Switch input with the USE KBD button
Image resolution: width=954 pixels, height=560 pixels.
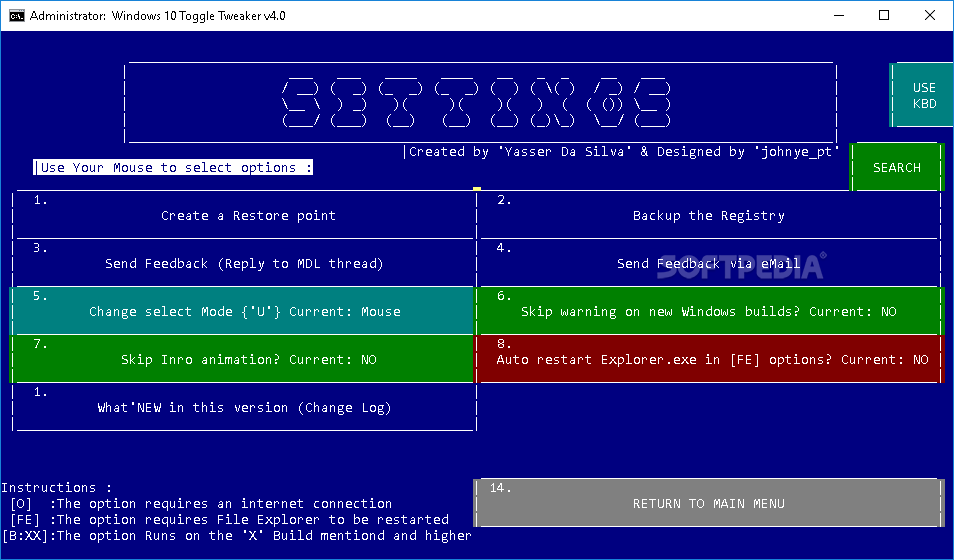(922, 96)
